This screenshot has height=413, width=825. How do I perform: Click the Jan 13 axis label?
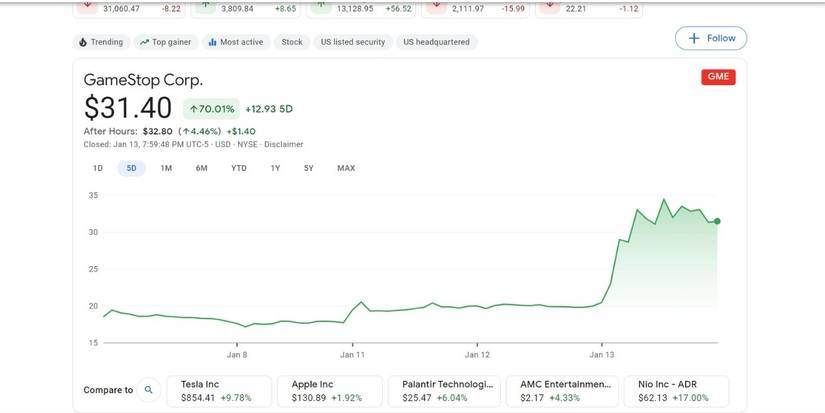602,355
